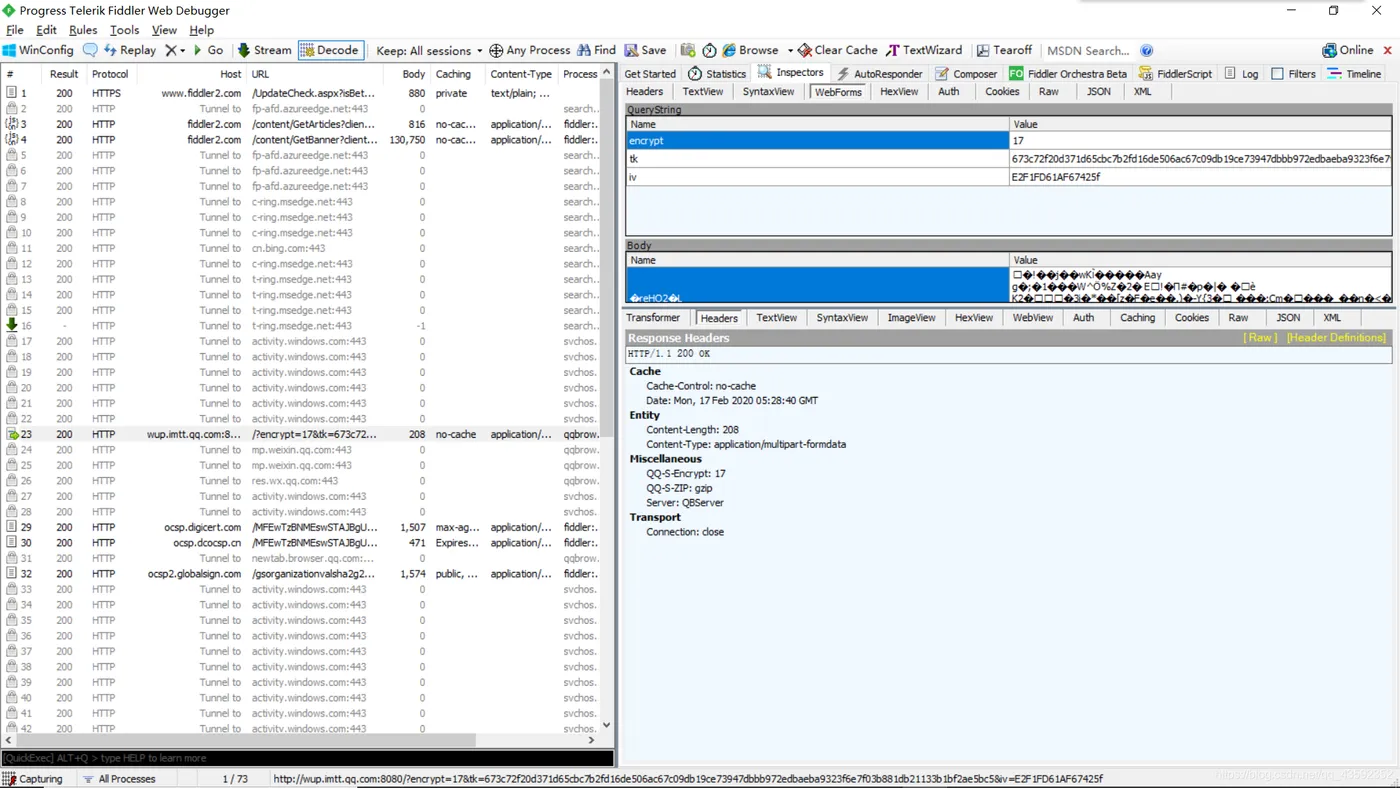The width and height of the screenshot is (1400, 788).
Task: Select the request SyntaxView tab
Action: (x=768, y=91)
